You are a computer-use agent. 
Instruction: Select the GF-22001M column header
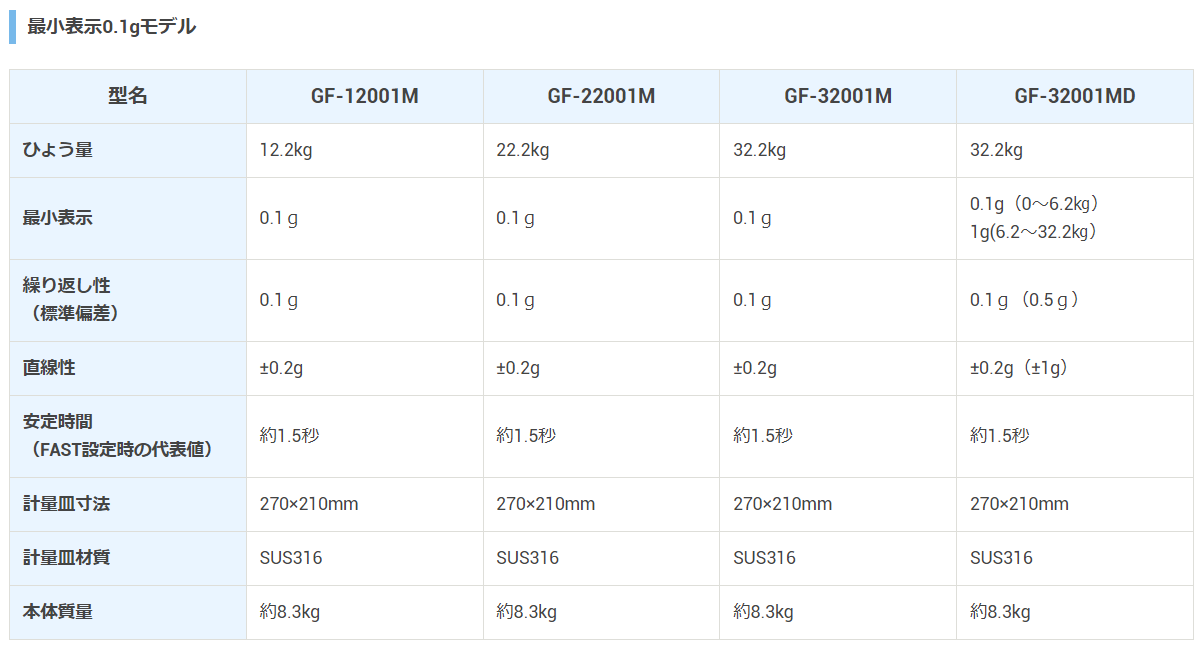coord(601,97)
